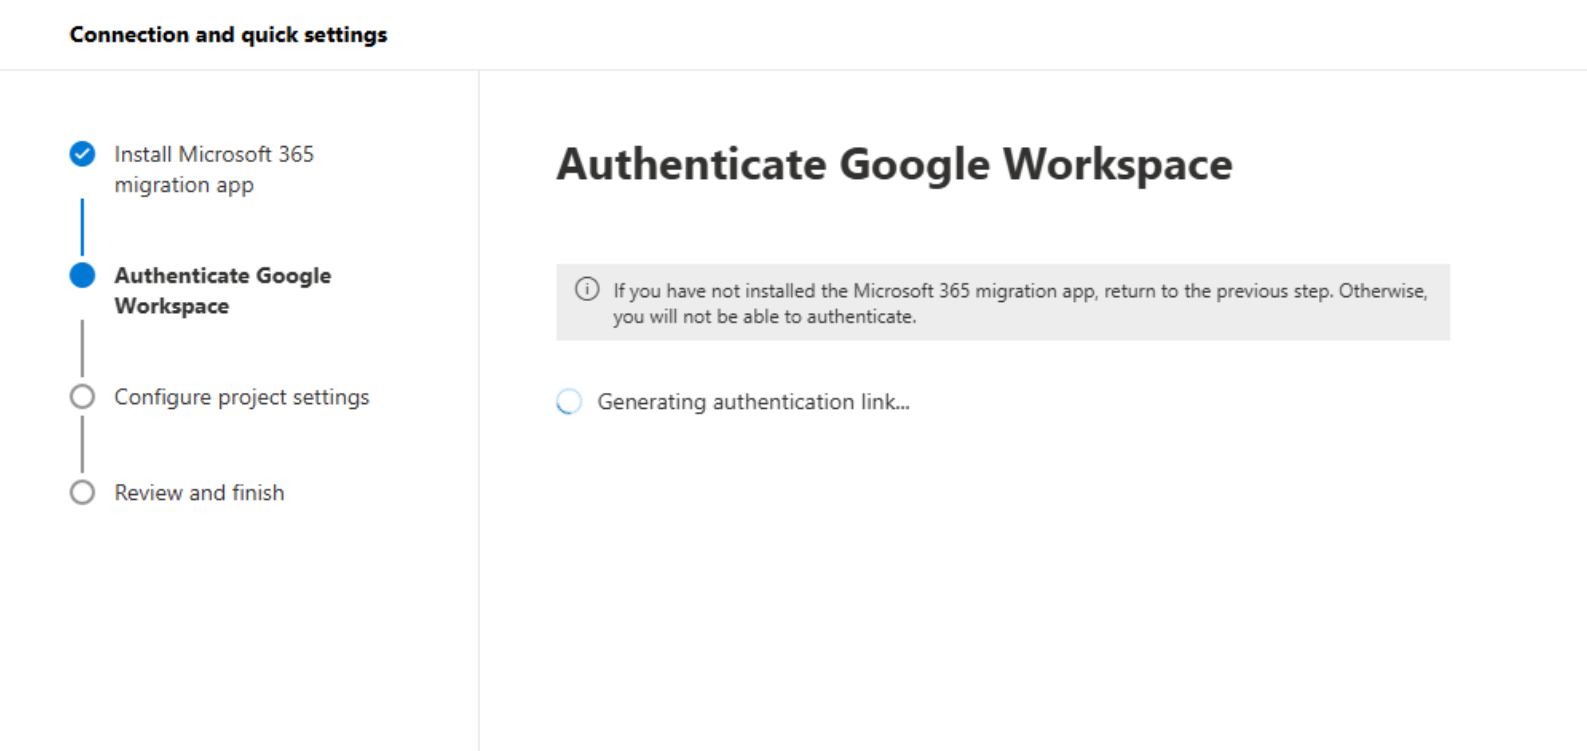This screenshot has height=751, width=1587.
Task: Click the completed checkmark icon for Install step
Action: coord(82,154)
